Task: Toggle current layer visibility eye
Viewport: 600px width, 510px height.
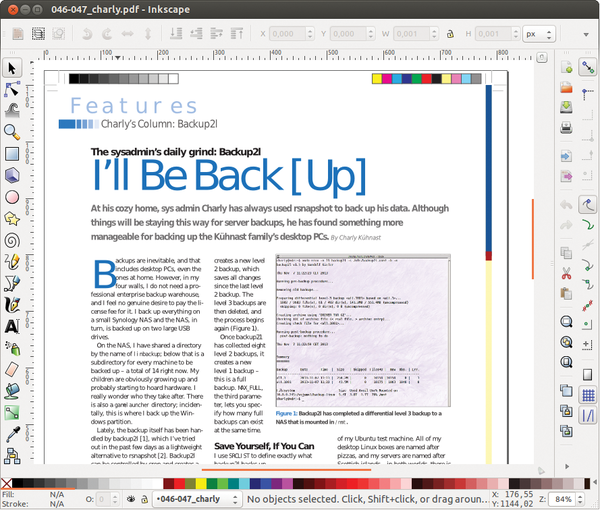Action: 131,499
